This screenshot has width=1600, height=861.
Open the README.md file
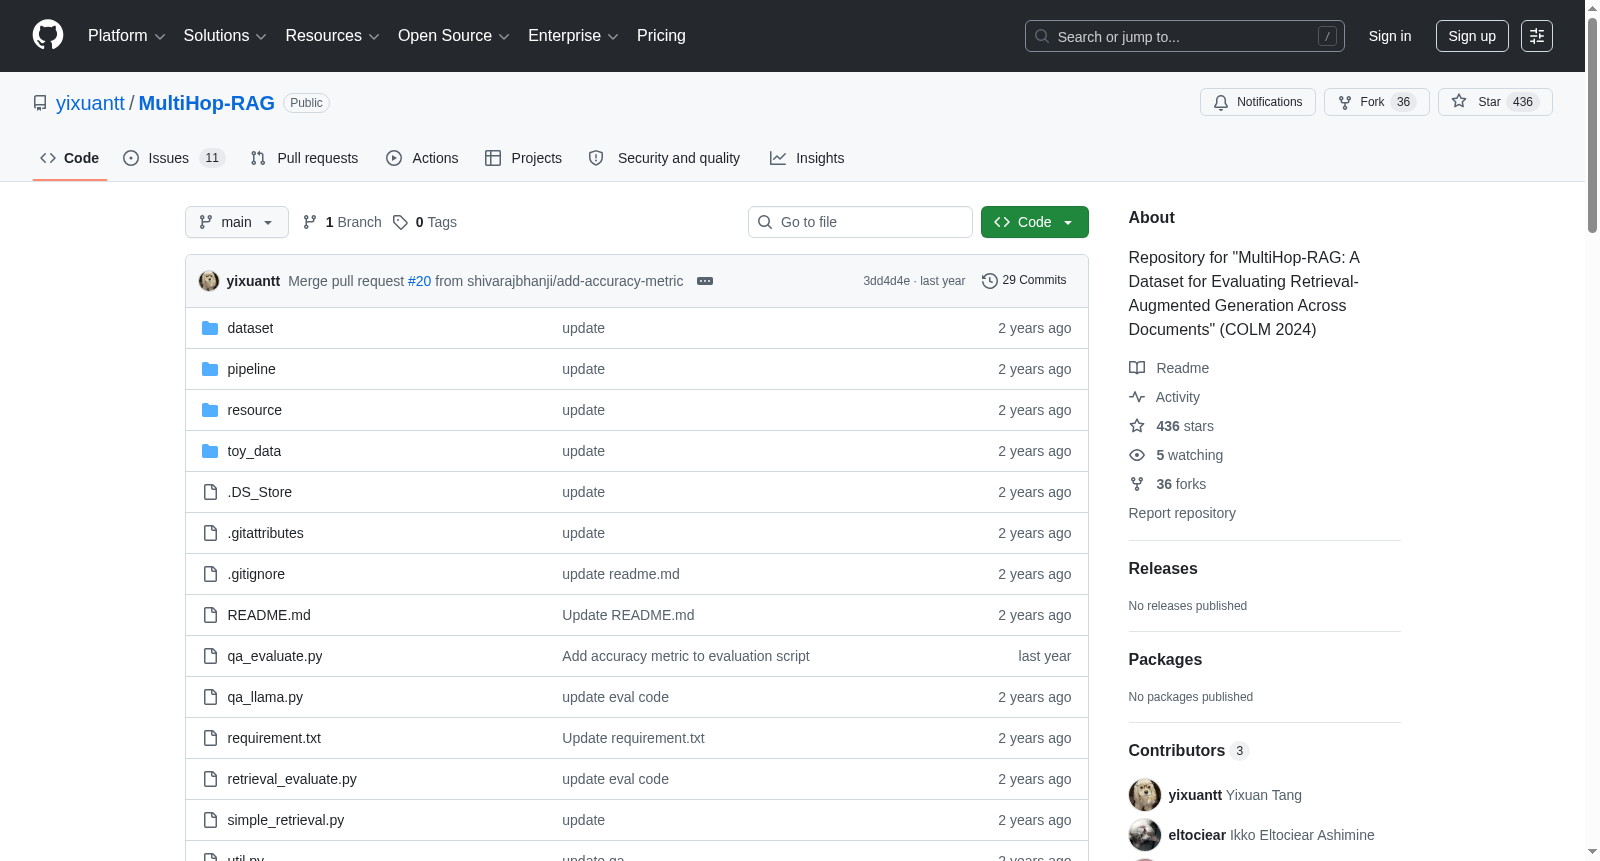[269, 615]
